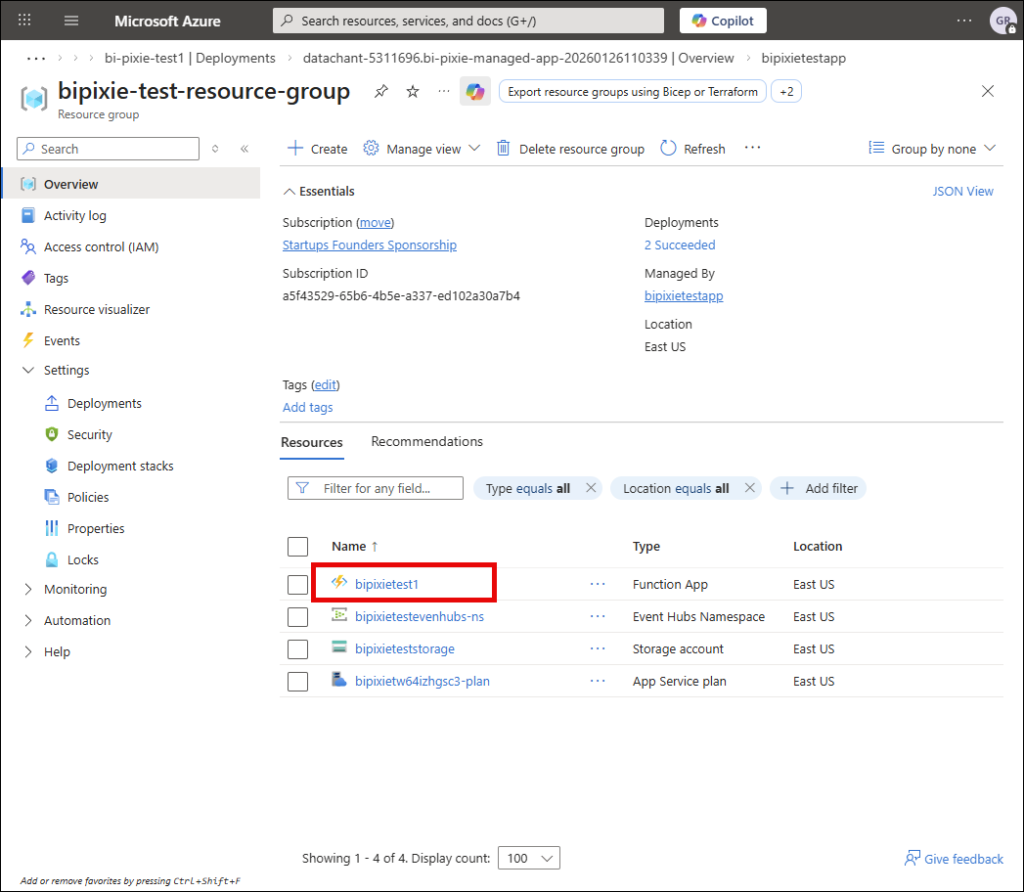This screenshot has width=1024, height=892.
Task: Add resource group to favorites star
Action: coord(413,92)
